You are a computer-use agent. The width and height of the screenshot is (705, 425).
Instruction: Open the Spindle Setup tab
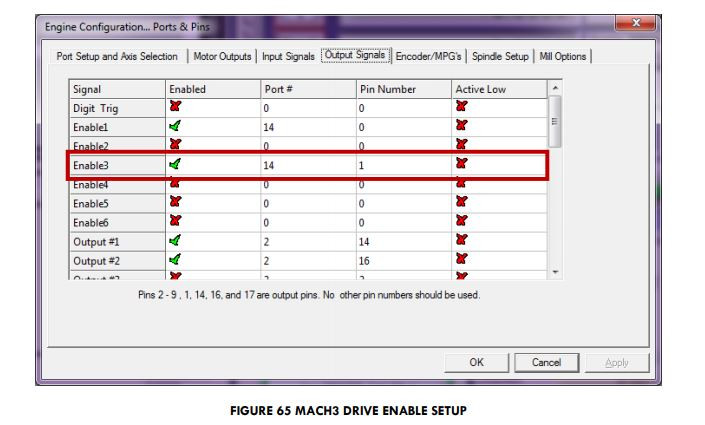(x=500, y=56)
